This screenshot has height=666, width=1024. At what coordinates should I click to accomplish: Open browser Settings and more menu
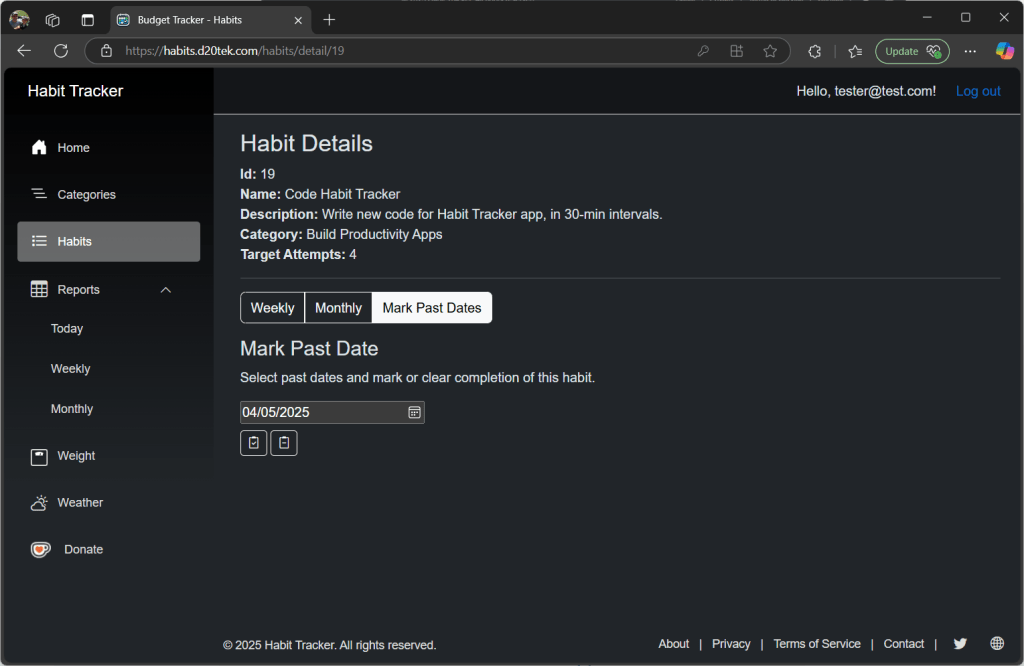coord(970,51)
